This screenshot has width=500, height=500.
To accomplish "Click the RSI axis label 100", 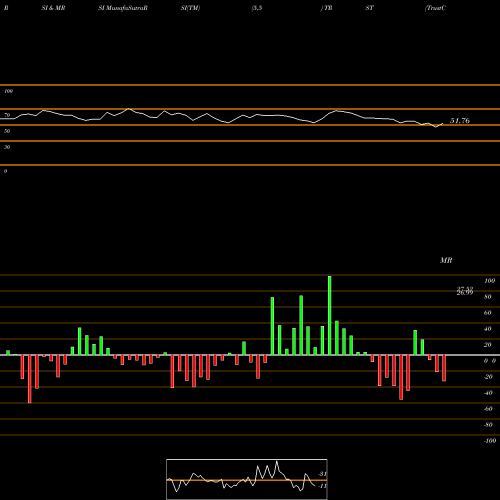I will 8,91.
